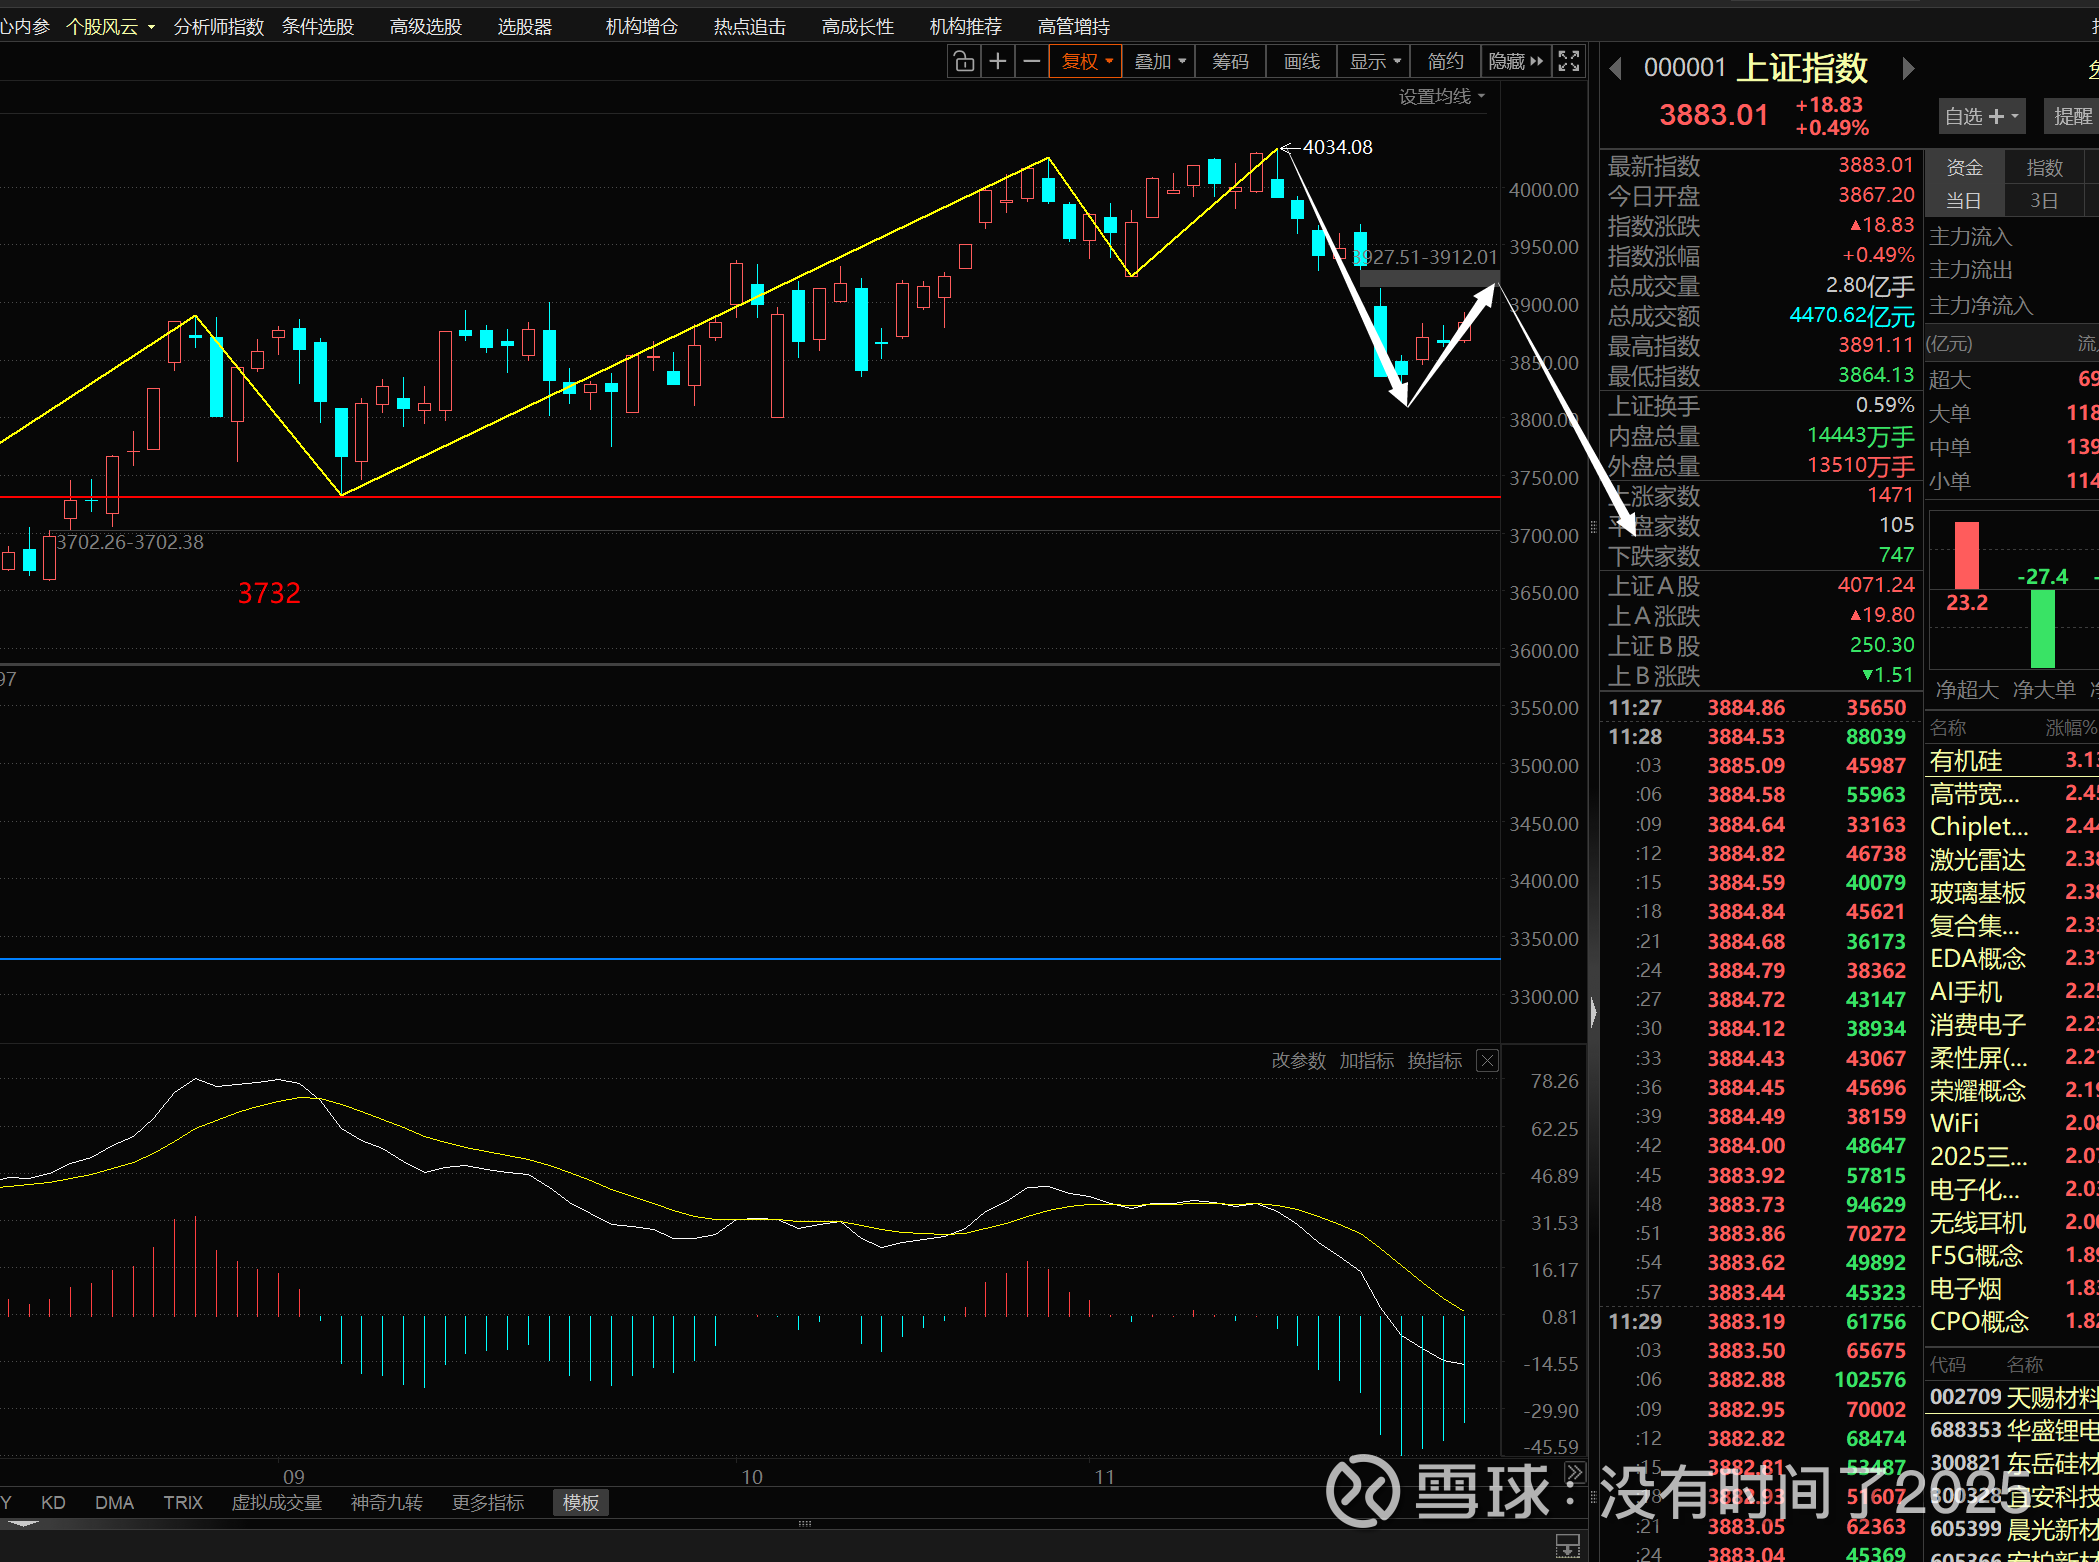
Task: Add to watchlist via 自选 button
Action: click(1981, 117)
